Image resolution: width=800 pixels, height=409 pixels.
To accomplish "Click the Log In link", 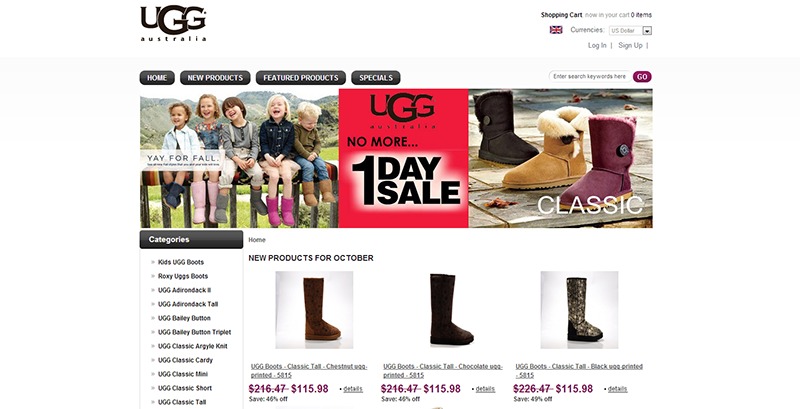I will pyautogui.click(x=597, y=45).
